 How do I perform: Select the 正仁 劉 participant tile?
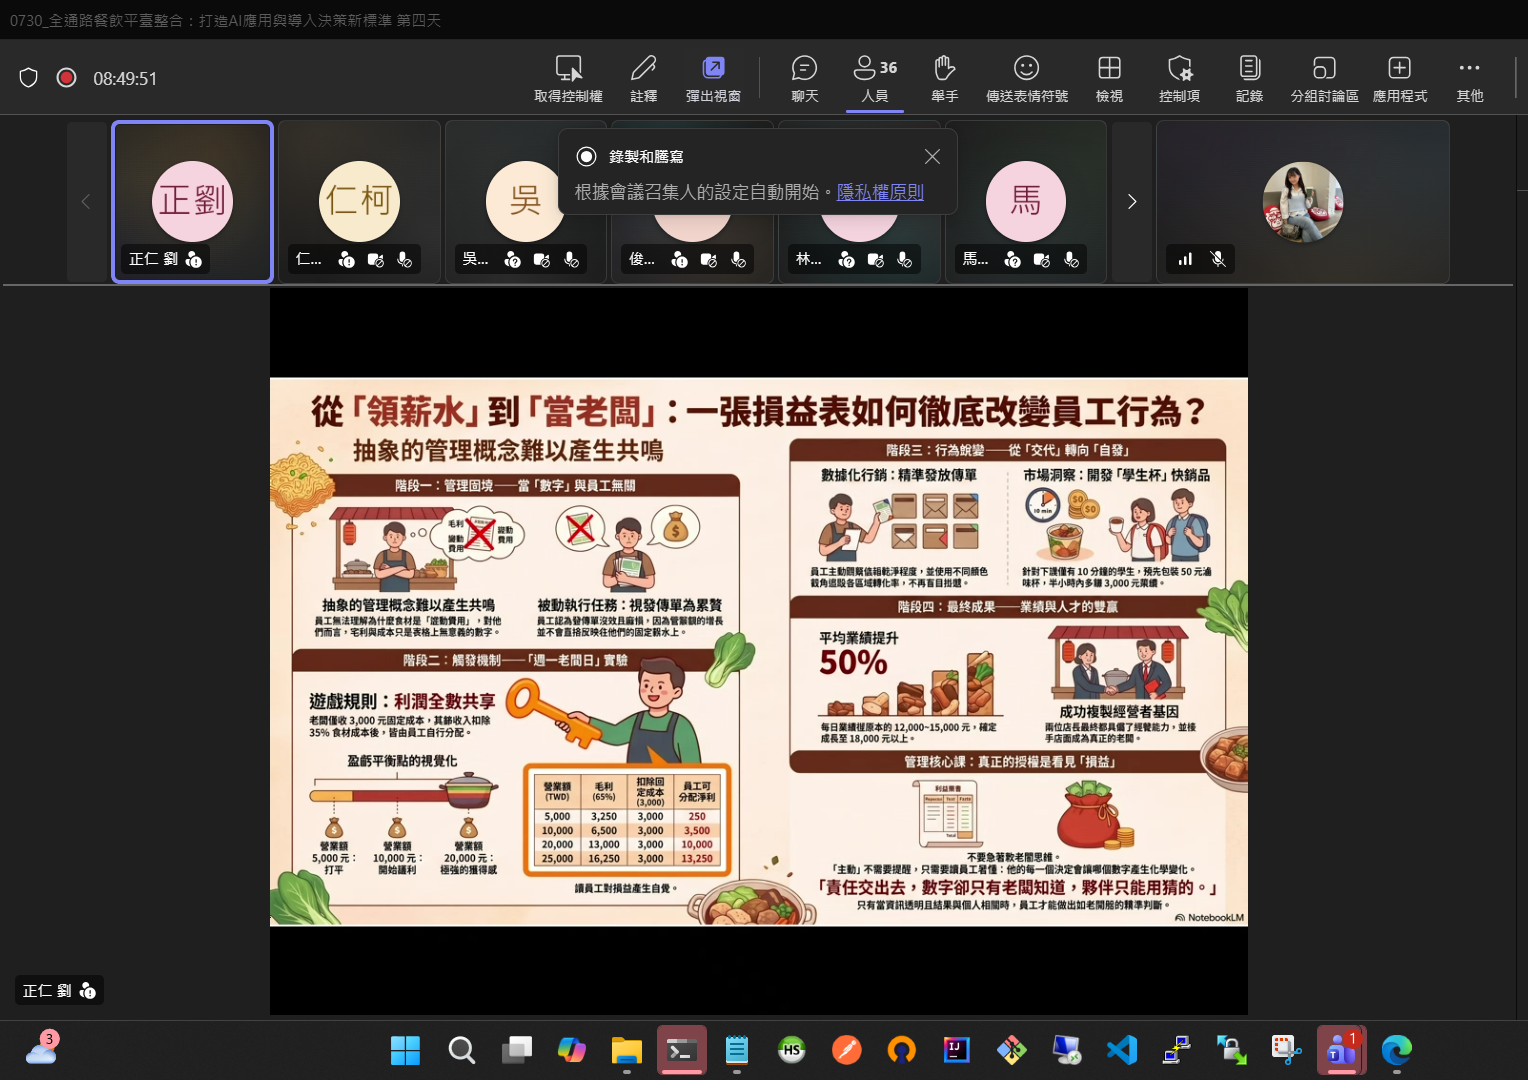[x=192, y=202]
